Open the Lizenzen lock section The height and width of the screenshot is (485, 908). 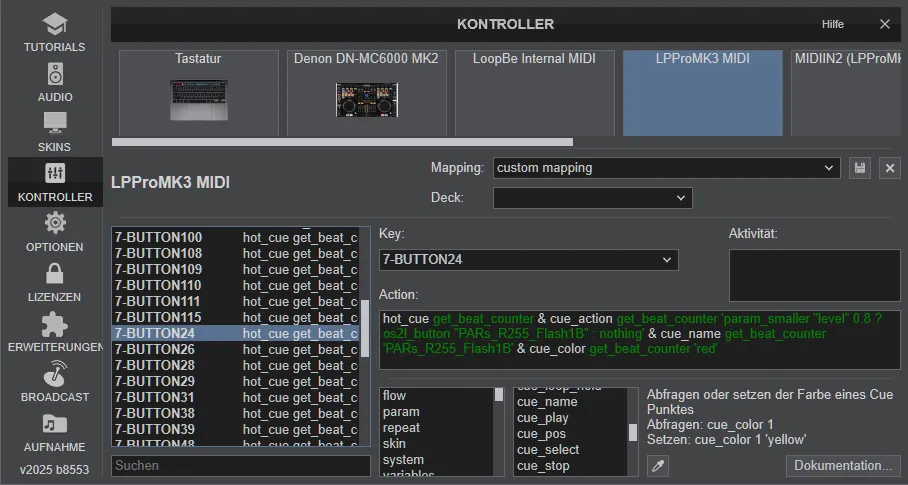pyautogui.click(x=54, y=282)
